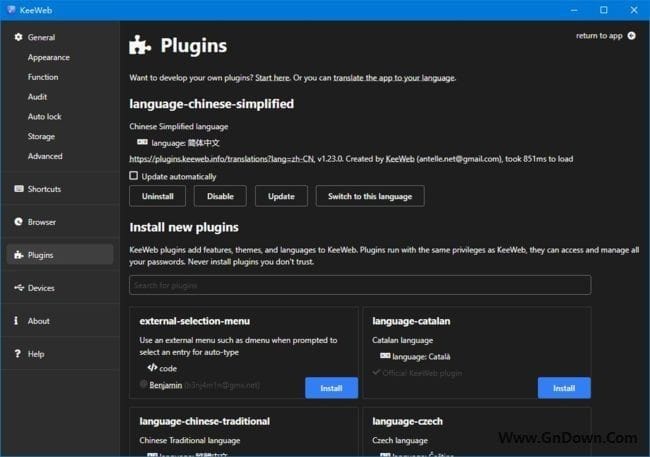
Task: Click the return to app circle icon
Action: (x=631, y=36)
